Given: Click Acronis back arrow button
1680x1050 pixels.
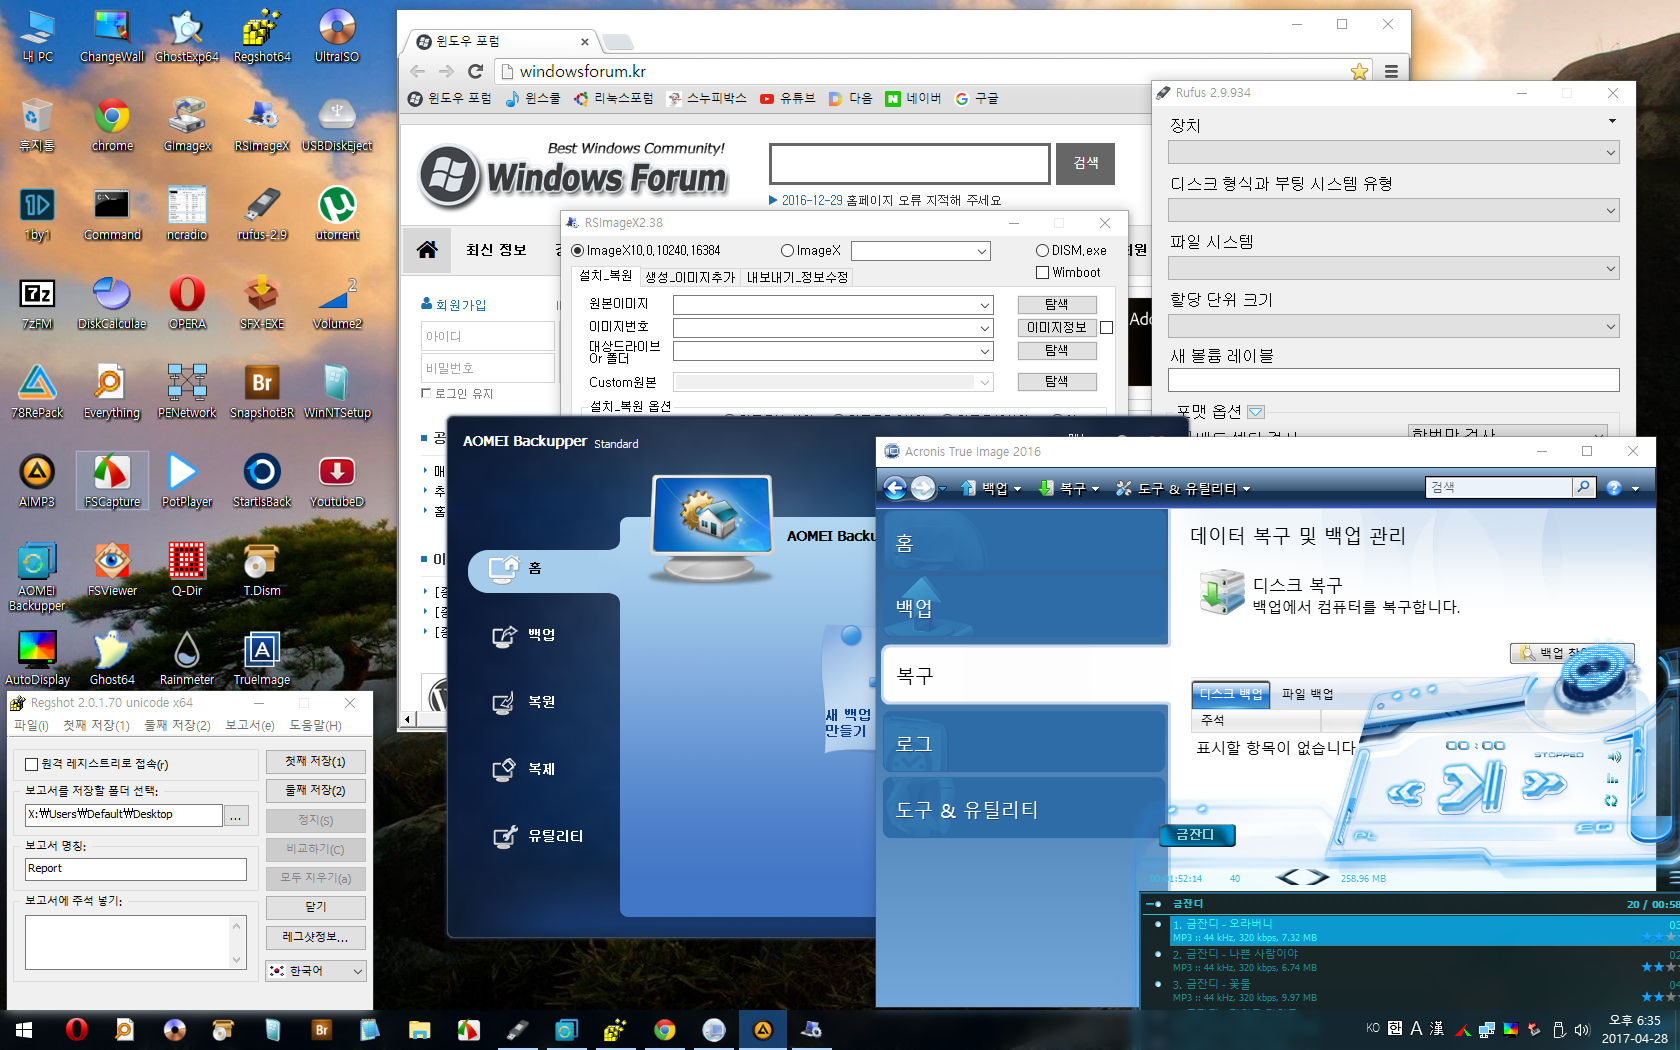Looking at the screenshot, I should (x=895, y=488).
